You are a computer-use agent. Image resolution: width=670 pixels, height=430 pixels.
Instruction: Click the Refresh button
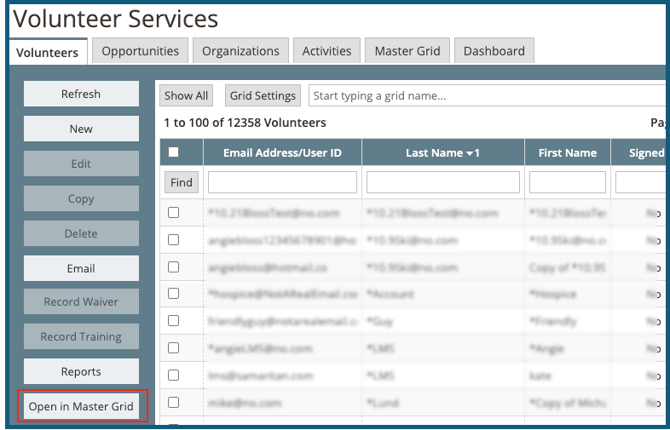[x=81, y=94]
